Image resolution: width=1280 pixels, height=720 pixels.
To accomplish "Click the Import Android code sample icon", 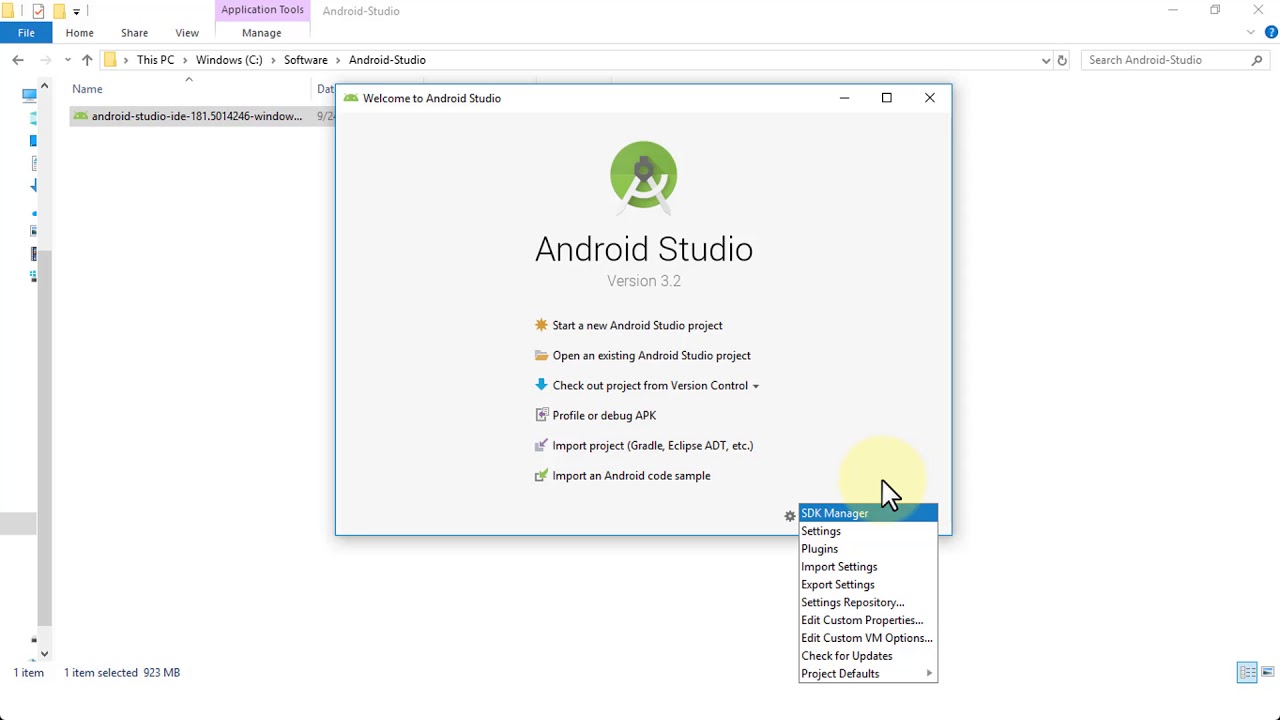I will pyautogui.click(x=541, y=475).
